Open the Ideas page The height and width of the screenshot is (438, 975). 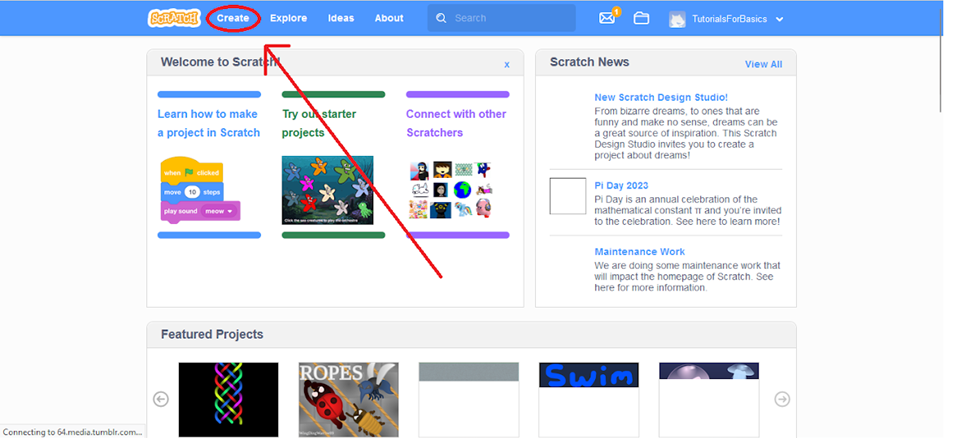pos(341,18)
